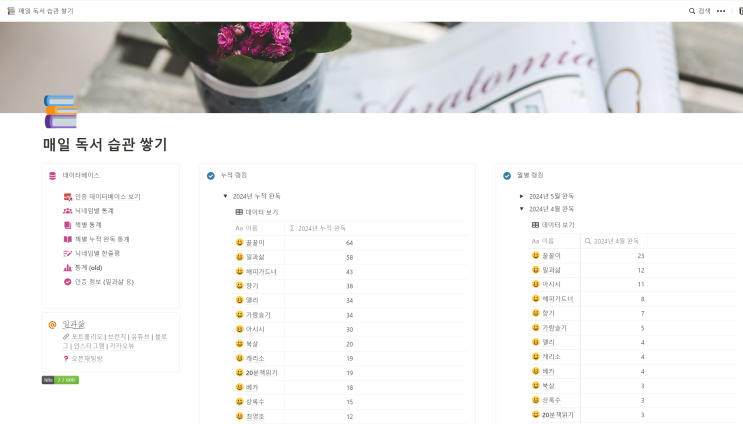Image resolution: width=743 pixels, height=424 pixels.
Task: Click the open-book icon beside 책별 누적 완독 통계
Action: (68, 239)
